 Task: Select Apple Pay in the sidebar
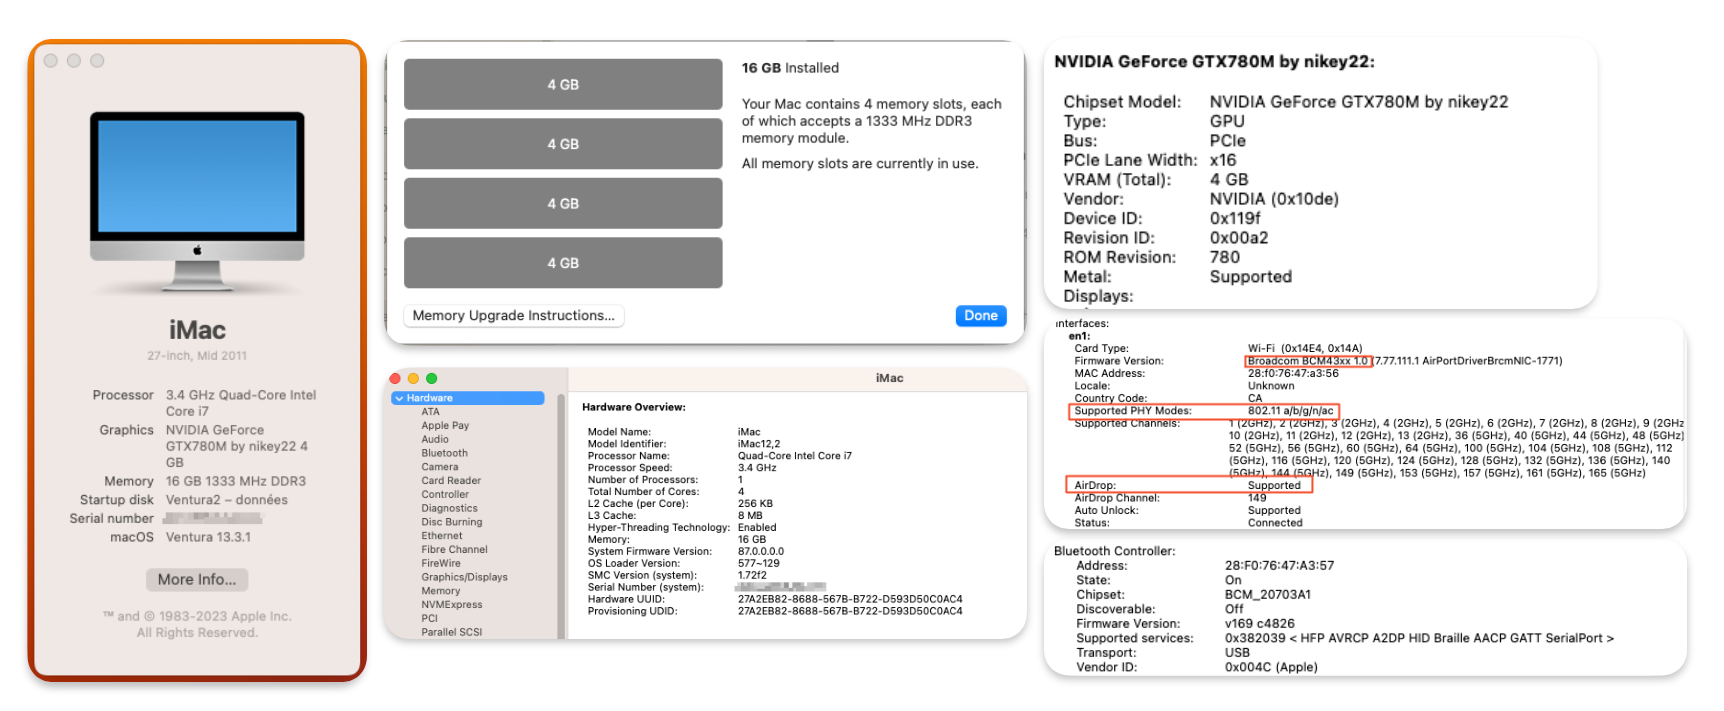click(x=445, y=426)
